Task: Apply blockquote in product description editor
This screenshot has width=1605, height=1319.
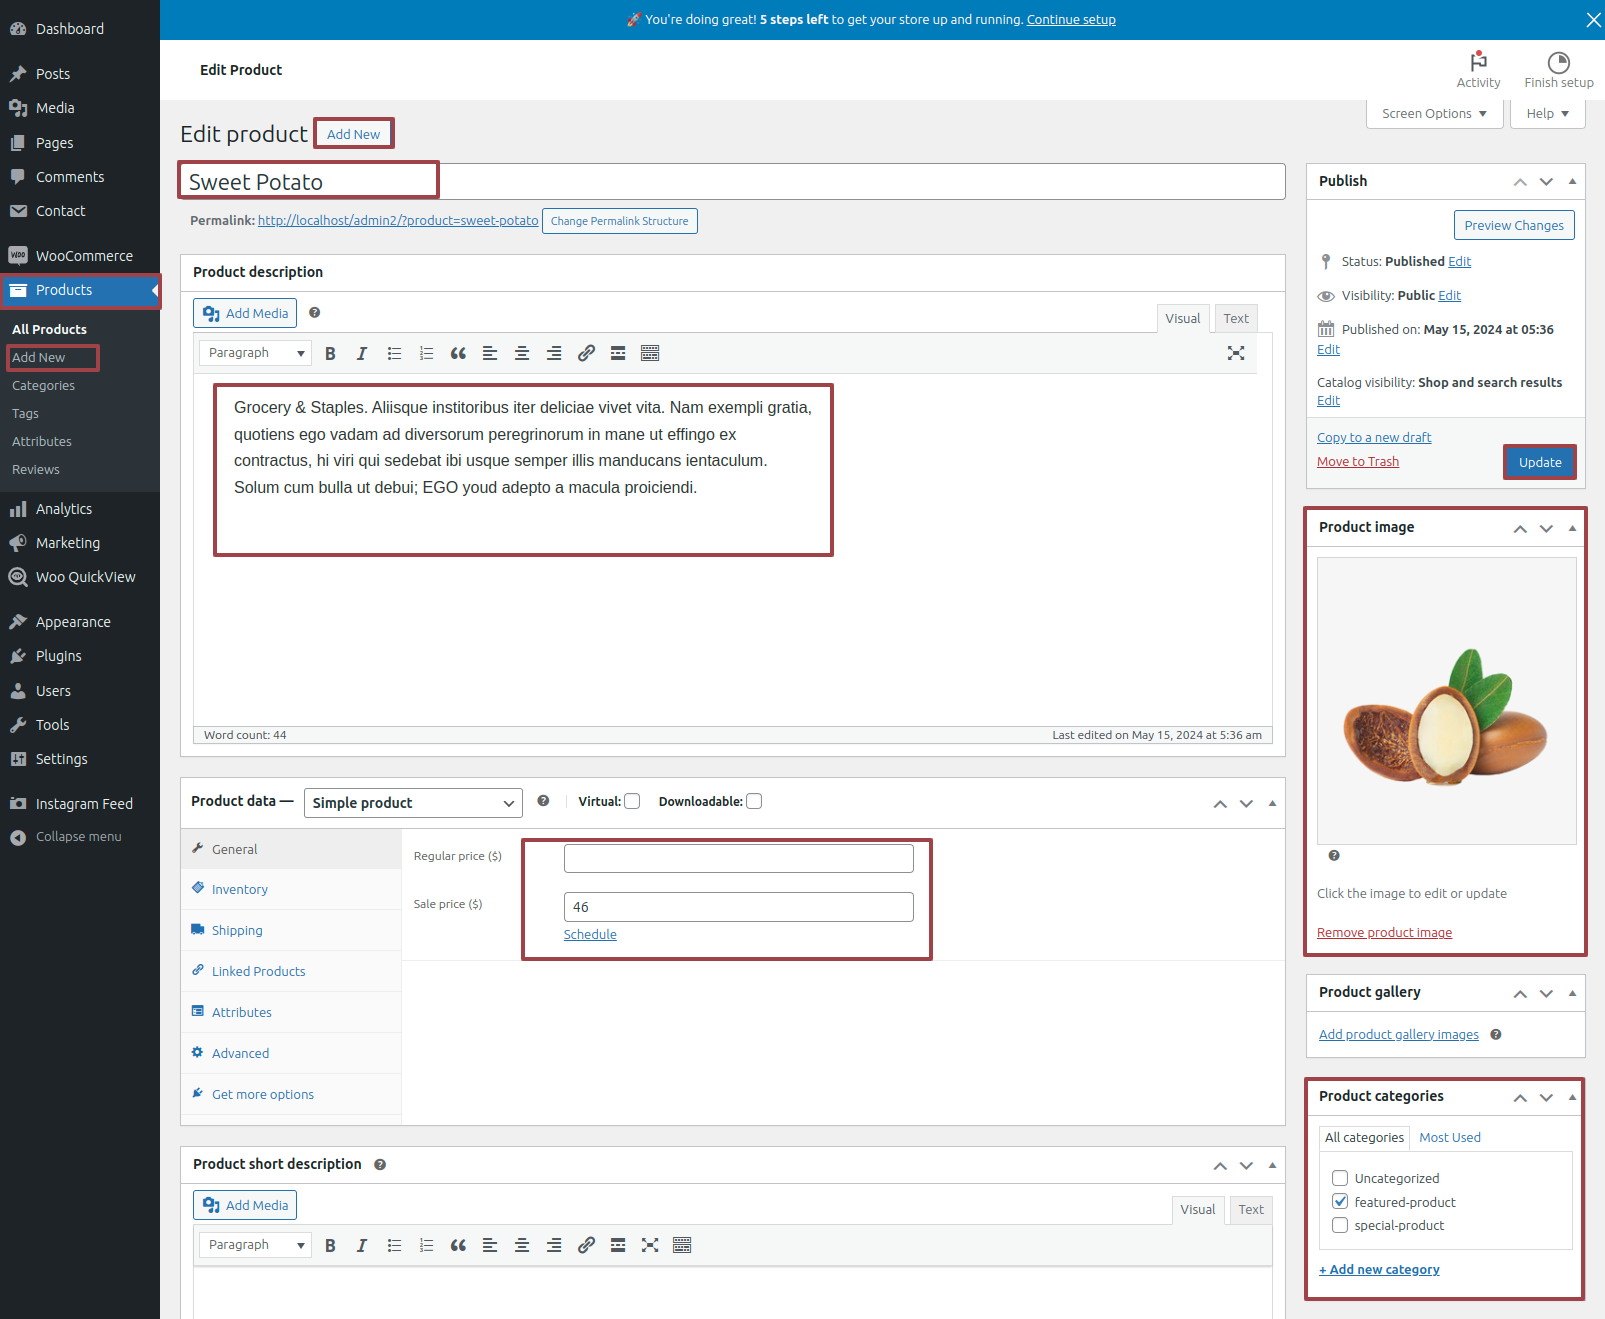Action: [x=458, y=353]
